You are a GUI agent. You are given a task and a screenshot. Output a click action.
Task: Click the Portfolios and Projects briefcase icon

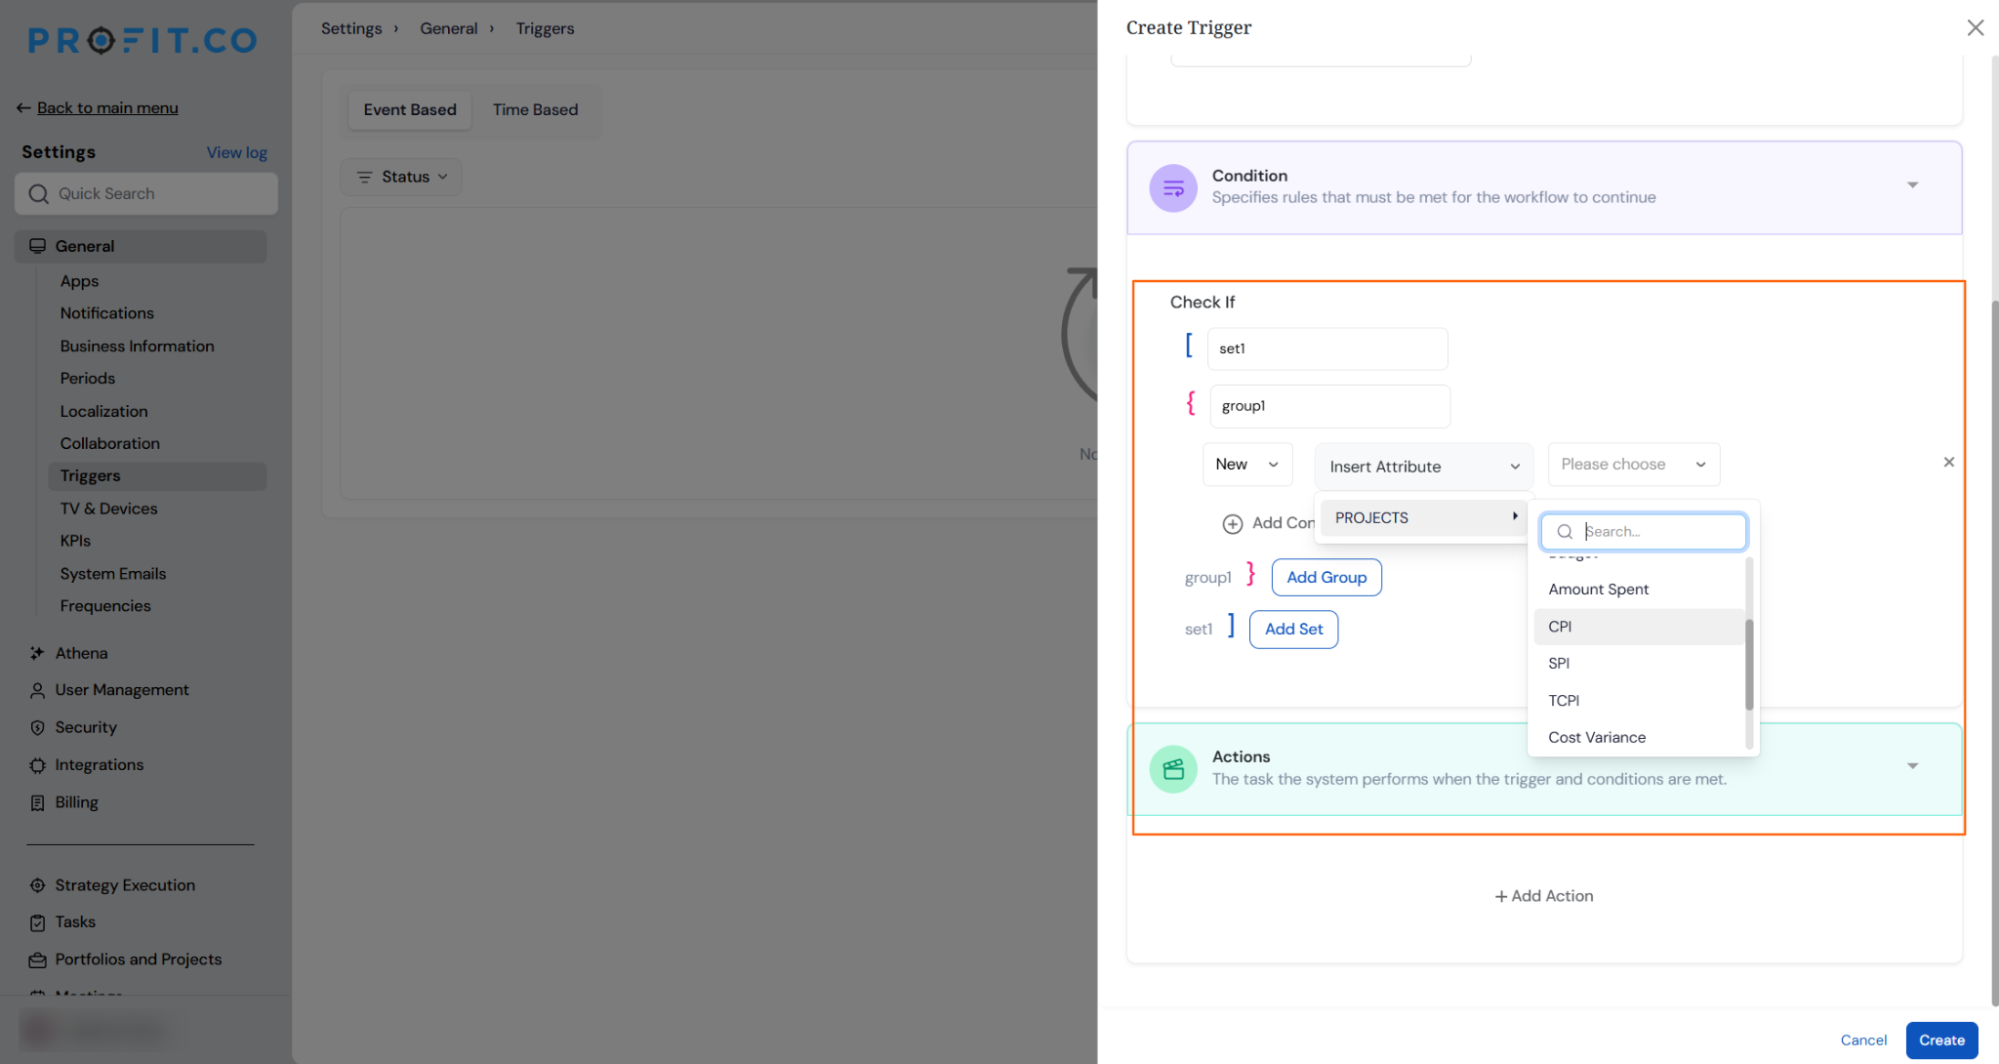37,960
